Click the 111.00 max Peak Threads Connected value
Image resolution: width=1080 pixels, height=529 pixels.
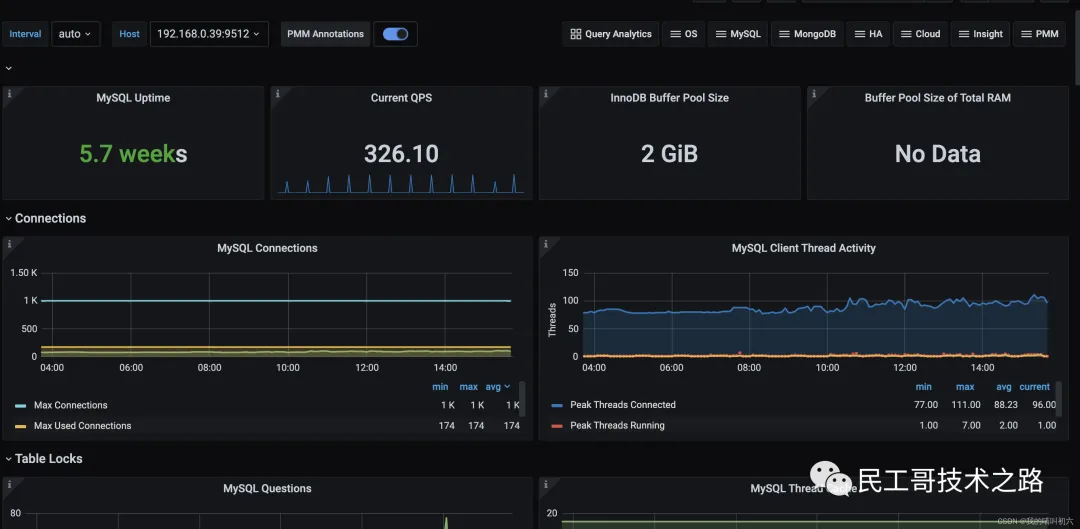point(967,405)
